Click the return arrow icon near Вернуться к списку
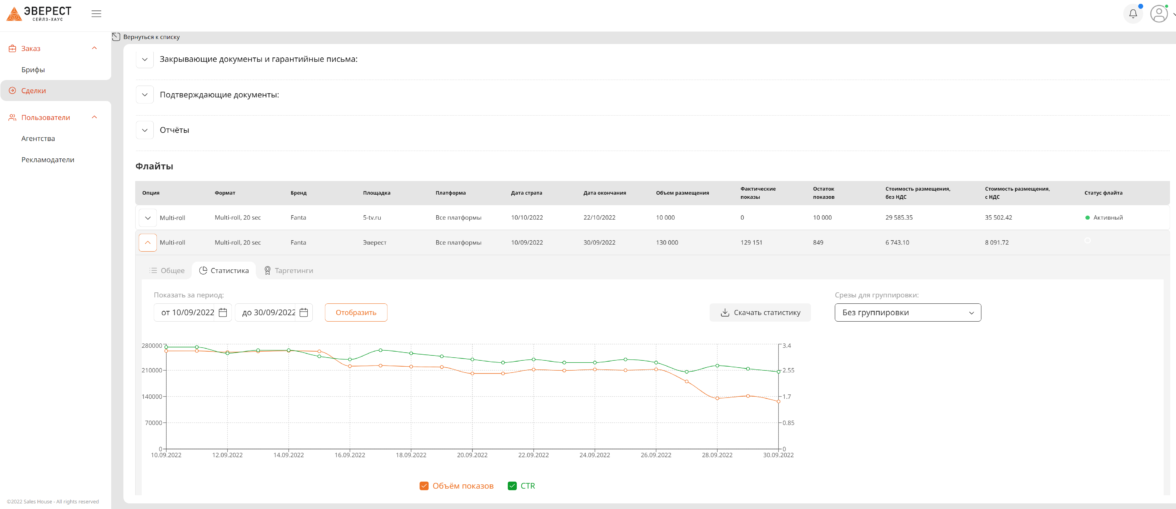The image size is (1176, 509). click(116, 36)
